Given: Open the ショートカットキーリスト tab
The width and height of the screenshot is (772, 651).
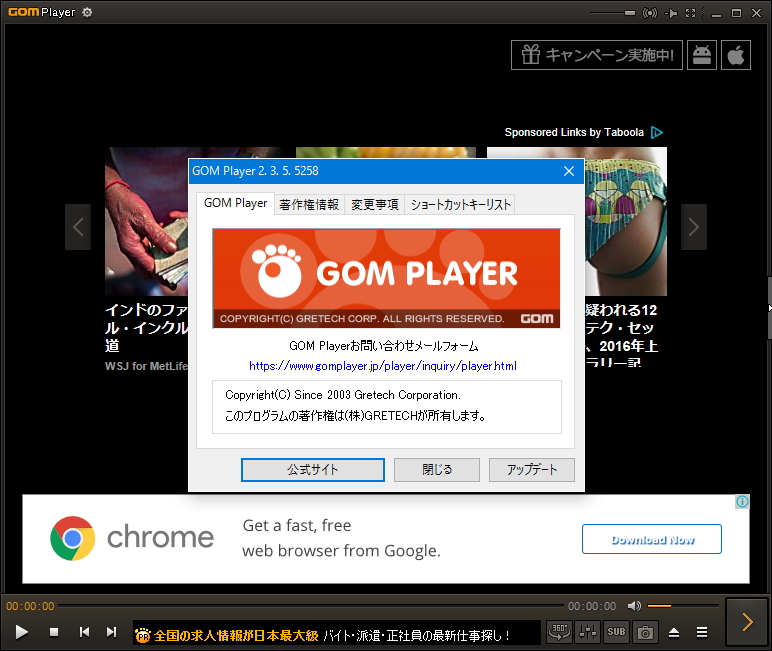Looking at the screenshot, I should click(460, 204).
